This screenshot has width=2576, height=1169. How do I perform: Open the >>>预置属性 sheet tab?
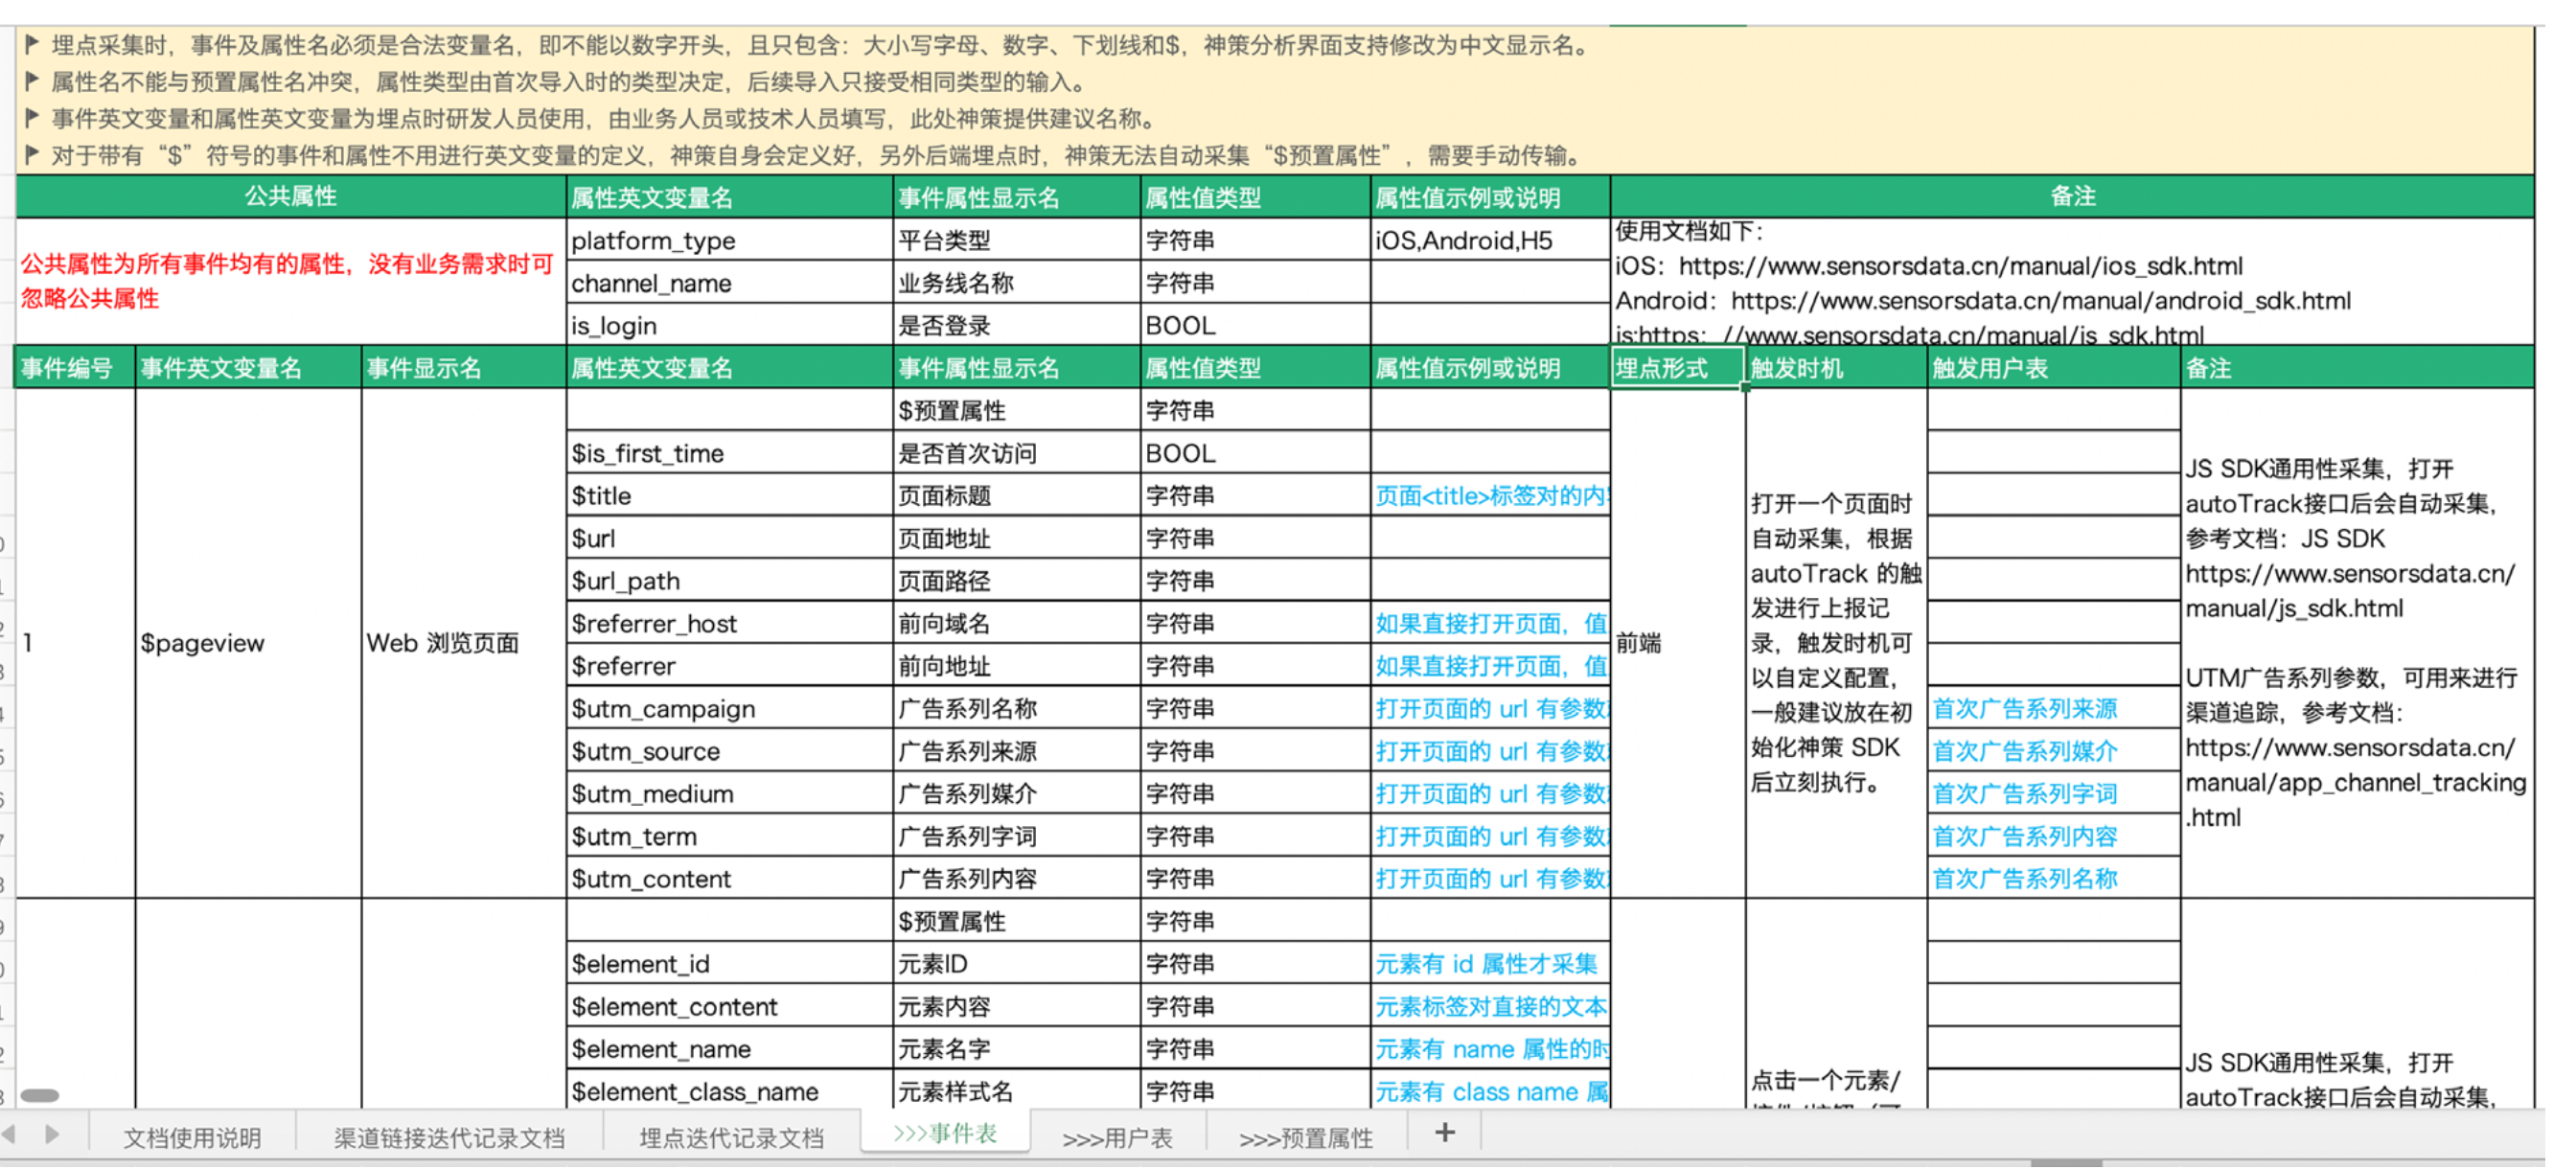pos(1305,1138)
